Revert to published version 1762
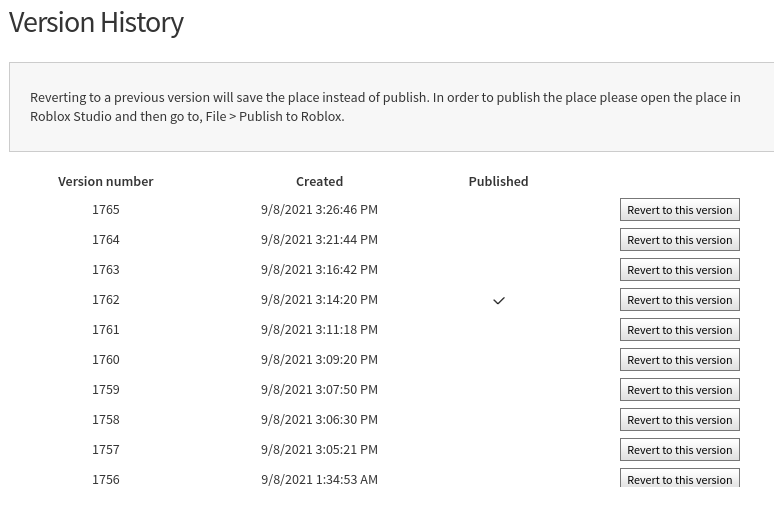774x514 pixels. (680, 300)
